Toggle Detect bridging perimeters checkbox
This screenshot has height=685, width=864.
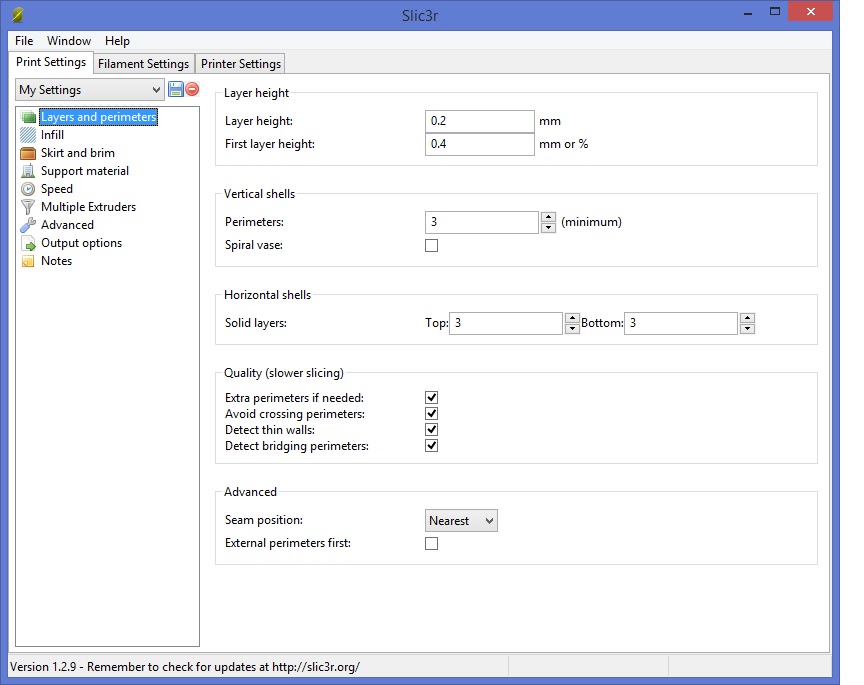coord(431,445)
